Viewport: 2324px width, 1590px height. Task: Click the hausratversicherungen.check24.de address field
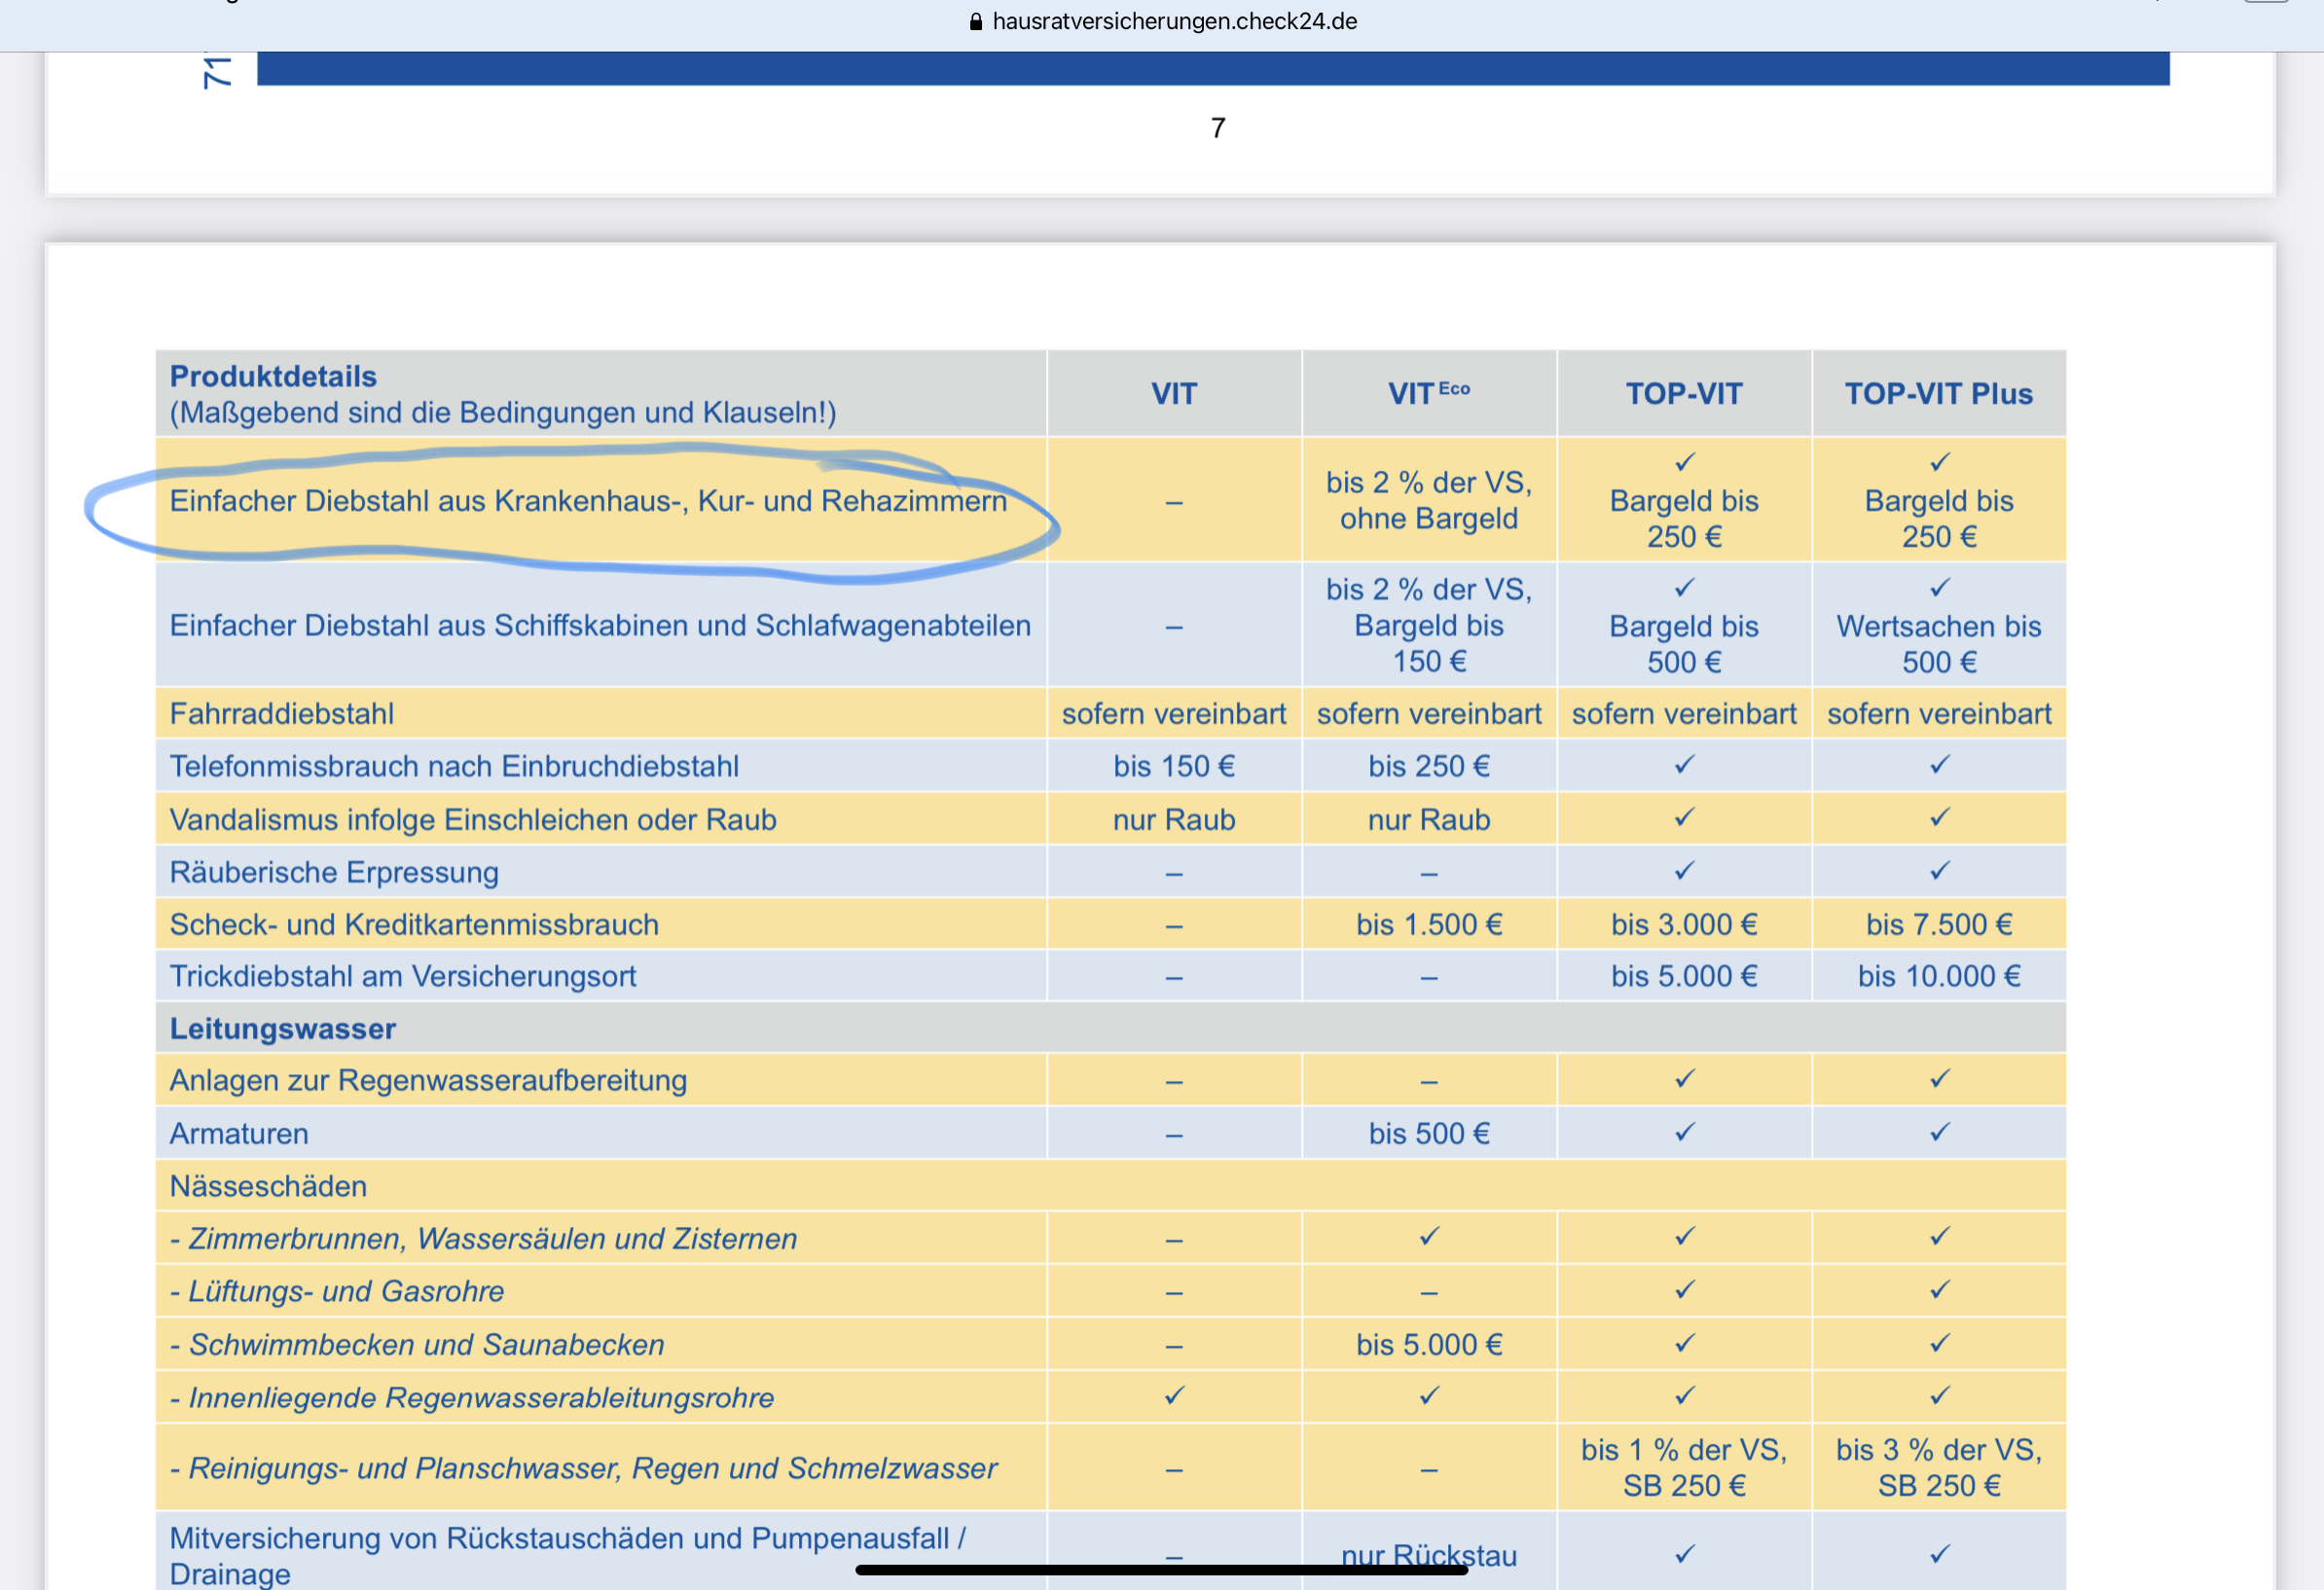pyautogui.click(x=1173, y=22)
